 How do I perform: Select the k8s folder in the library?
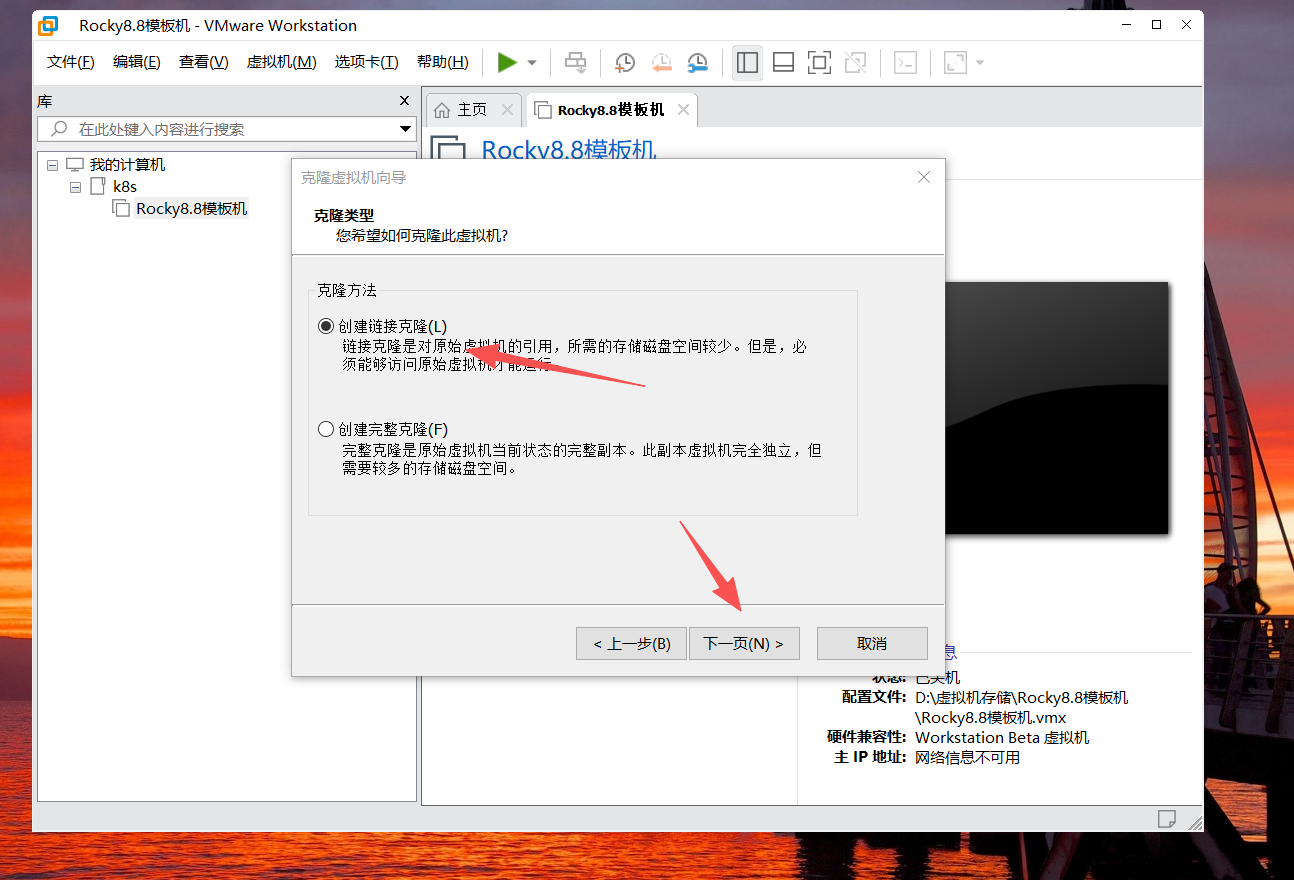click(125, 187)
